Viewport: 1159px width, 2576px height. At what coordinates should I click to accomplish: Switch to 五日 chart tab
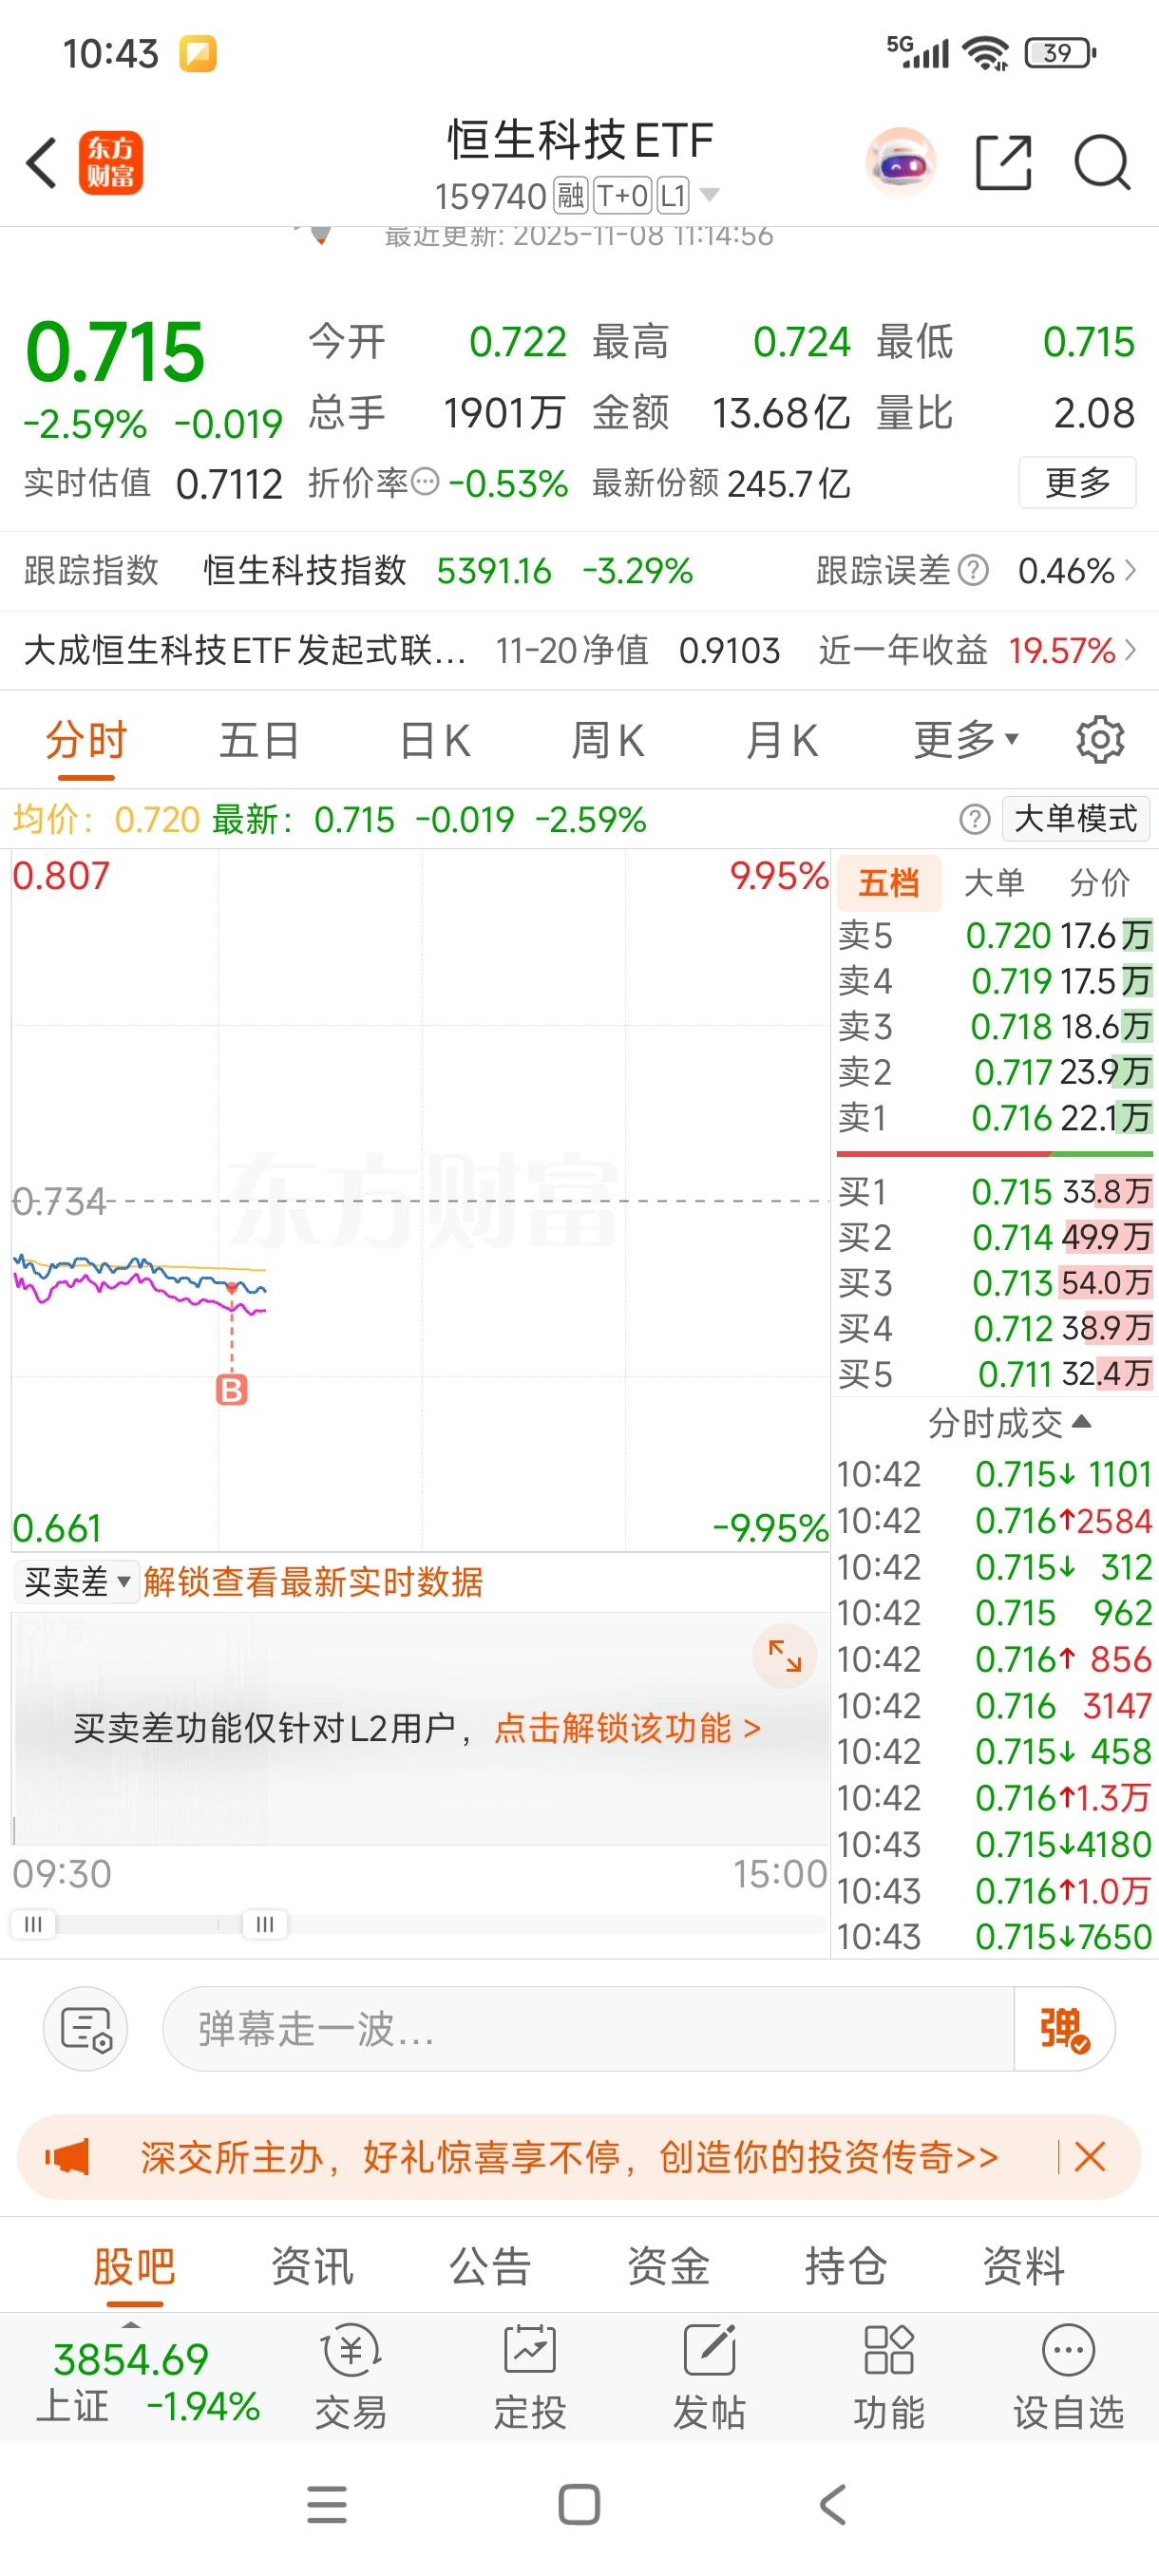[x=259, y=741]
